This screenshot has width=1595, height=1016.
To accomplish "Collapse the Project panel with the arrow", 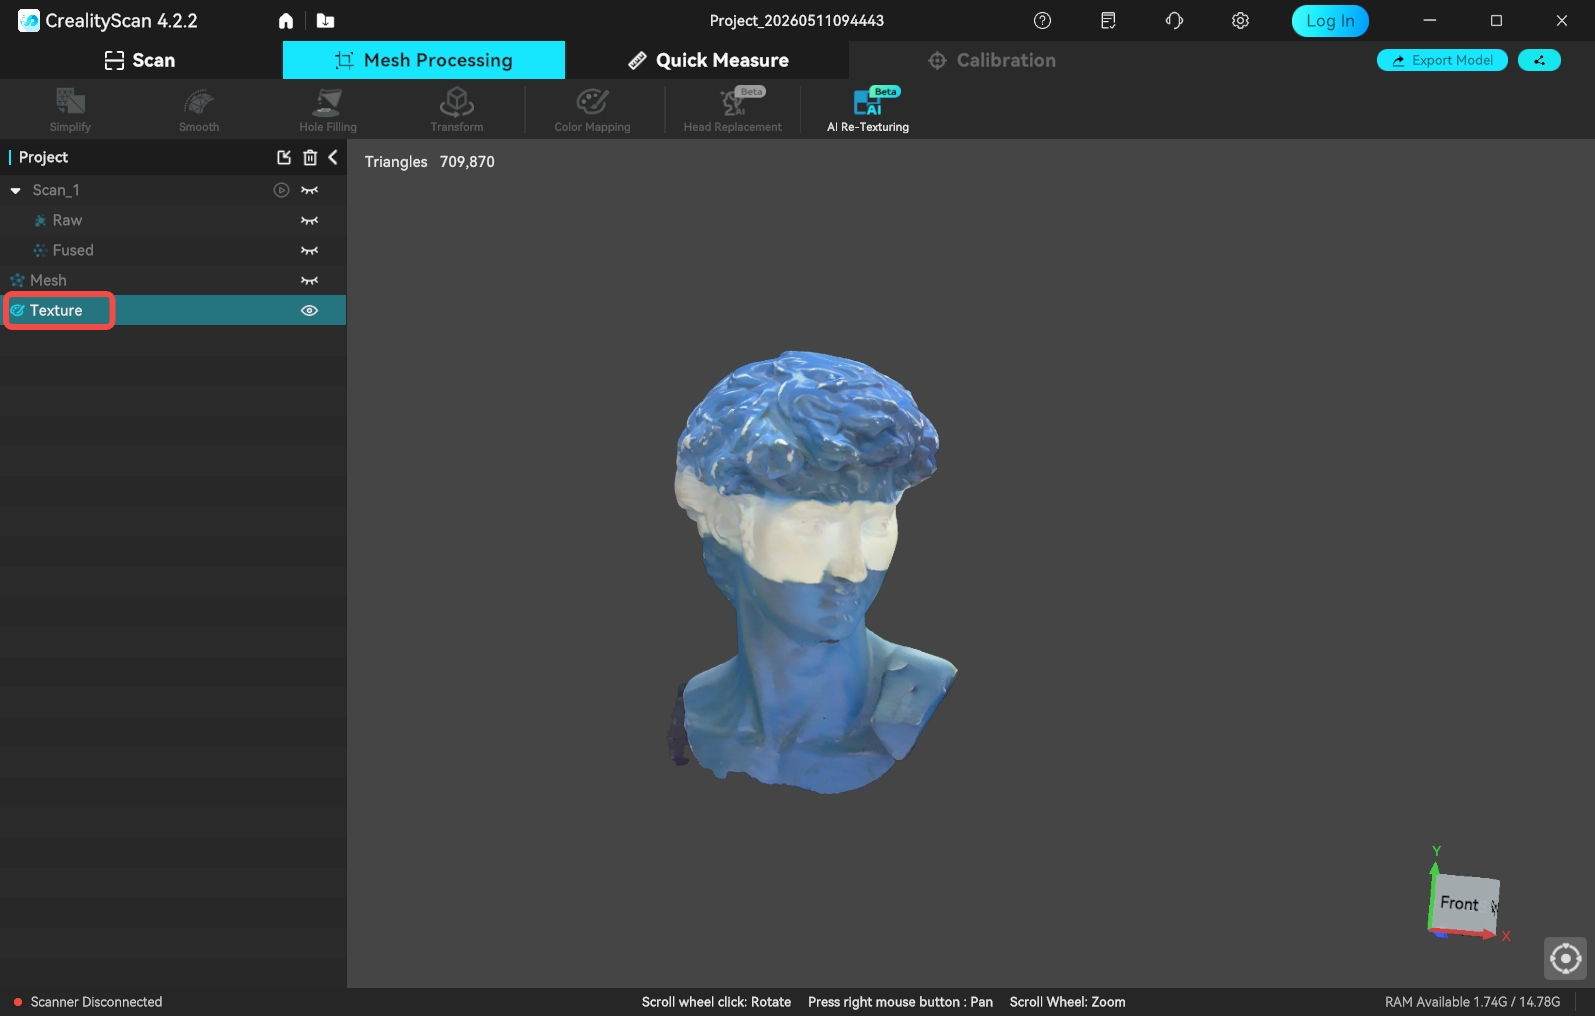I will (x=333, y=157).
